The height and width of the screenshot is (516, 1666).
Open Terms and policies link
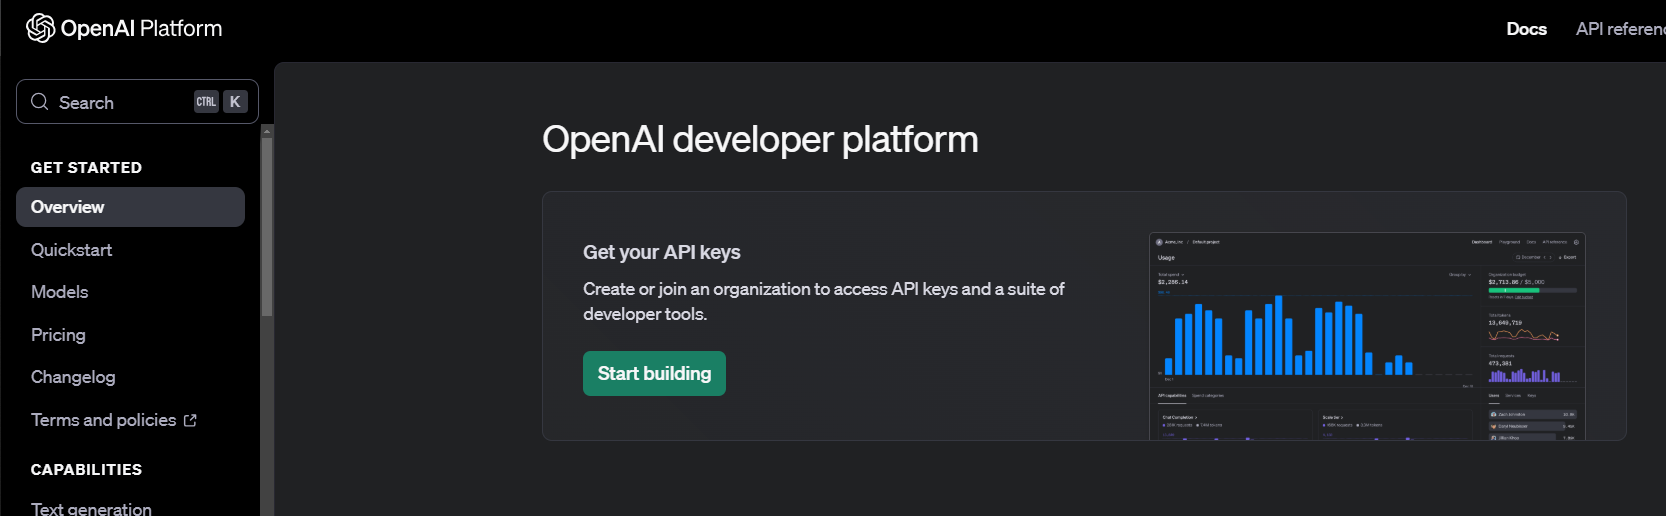103,420
